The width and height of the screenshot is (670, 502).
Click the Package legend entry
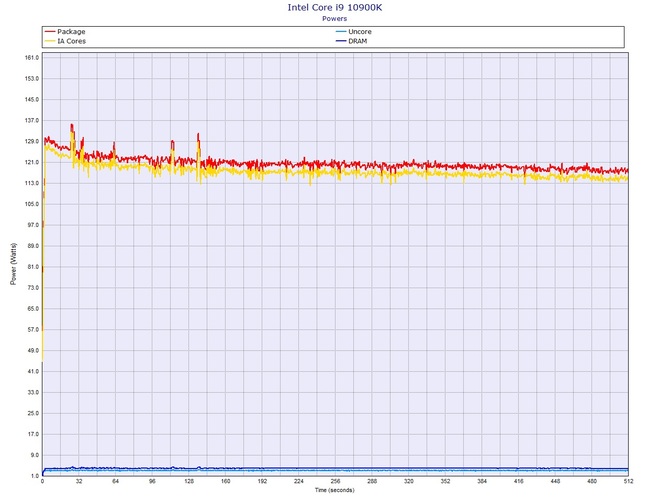[65, 32]
